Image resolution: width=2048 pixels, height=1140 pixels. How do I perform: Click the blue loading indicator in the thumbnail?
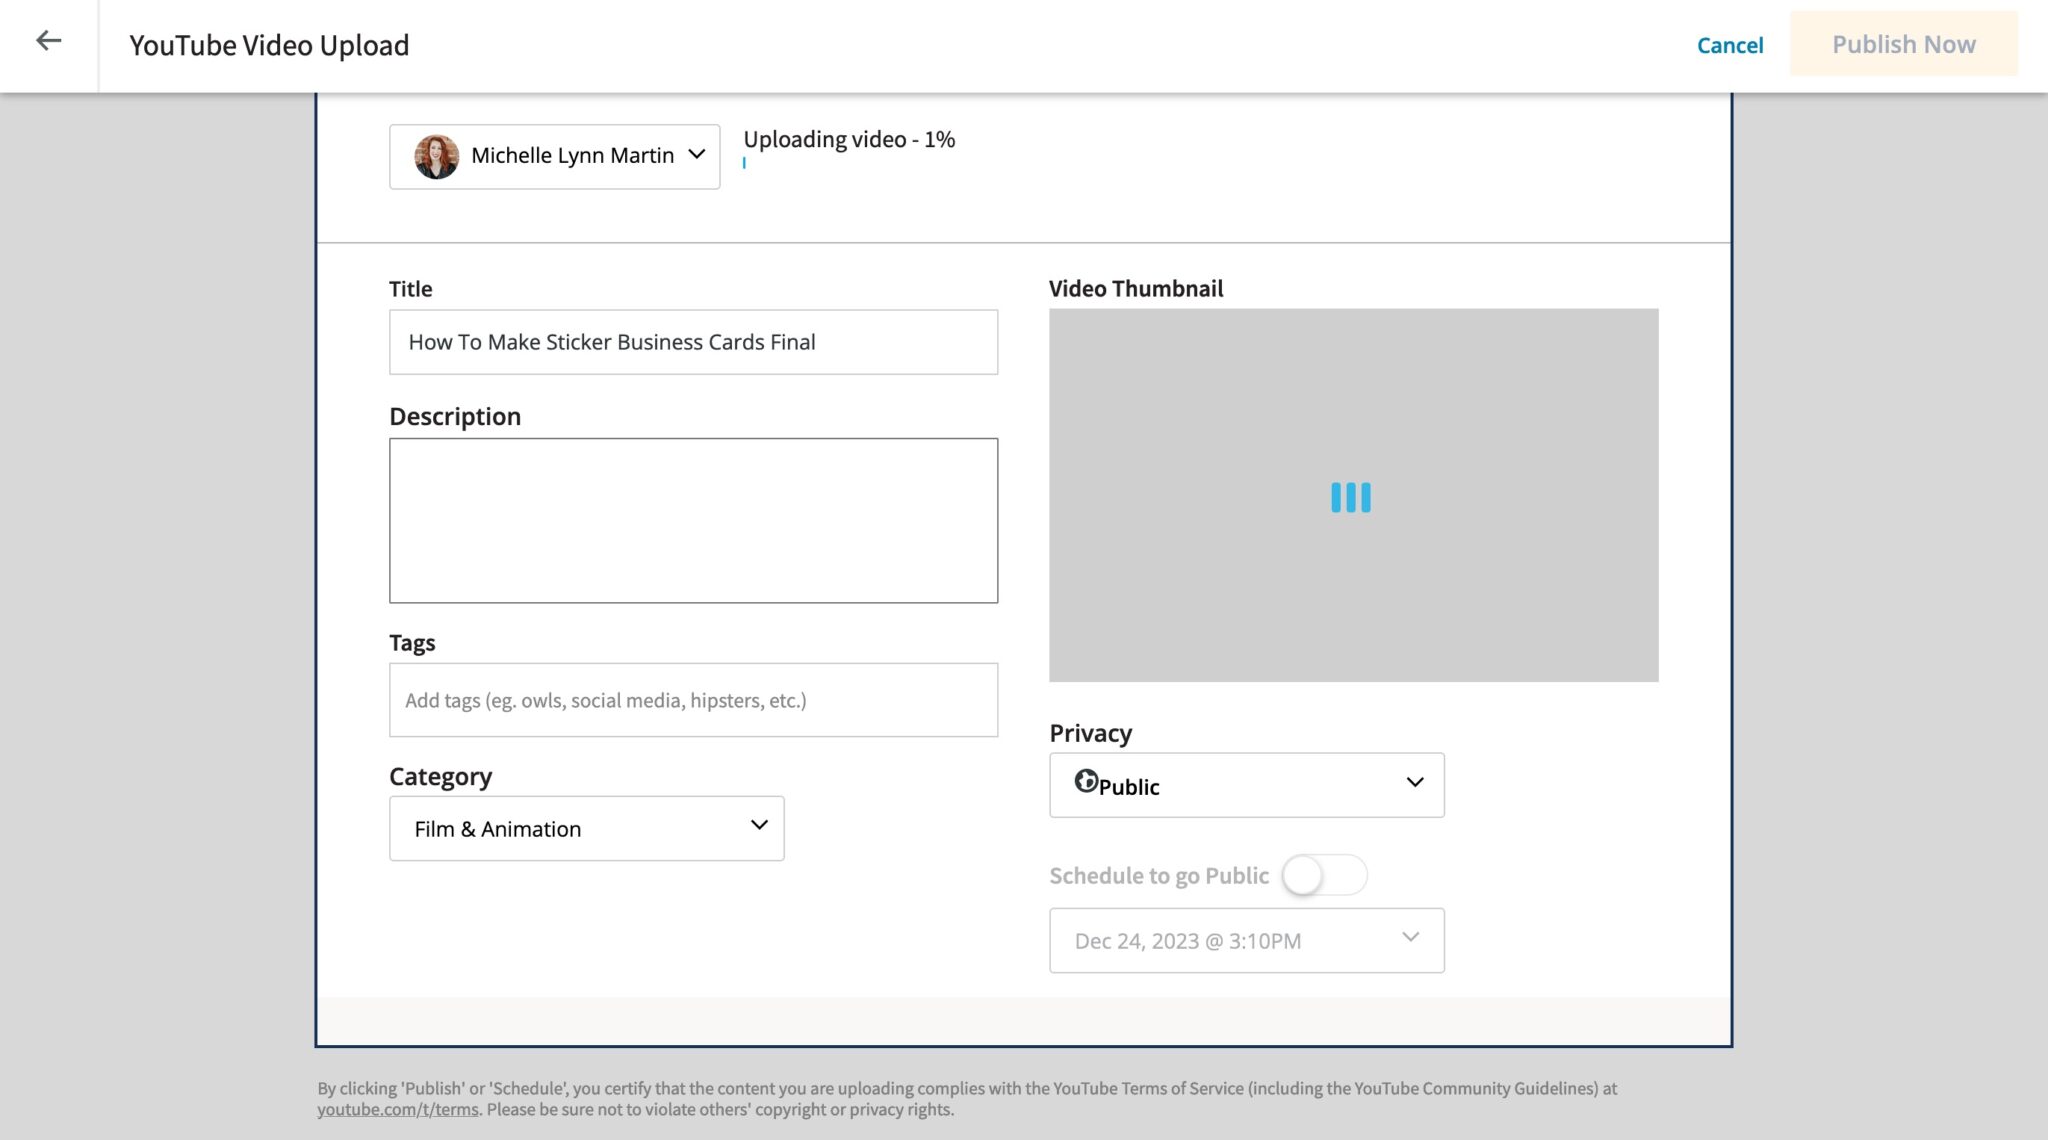coord(1351,497)
